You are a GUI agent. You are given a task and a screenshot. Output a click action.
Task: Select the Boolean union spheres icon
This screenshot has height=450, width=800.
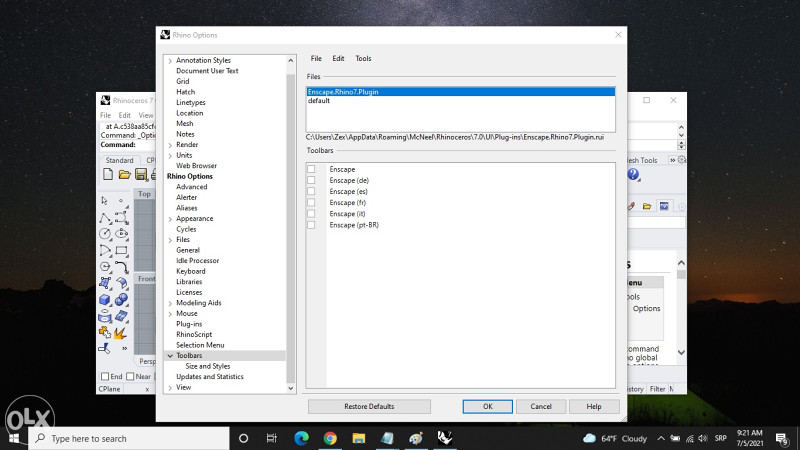coord(121,299)
